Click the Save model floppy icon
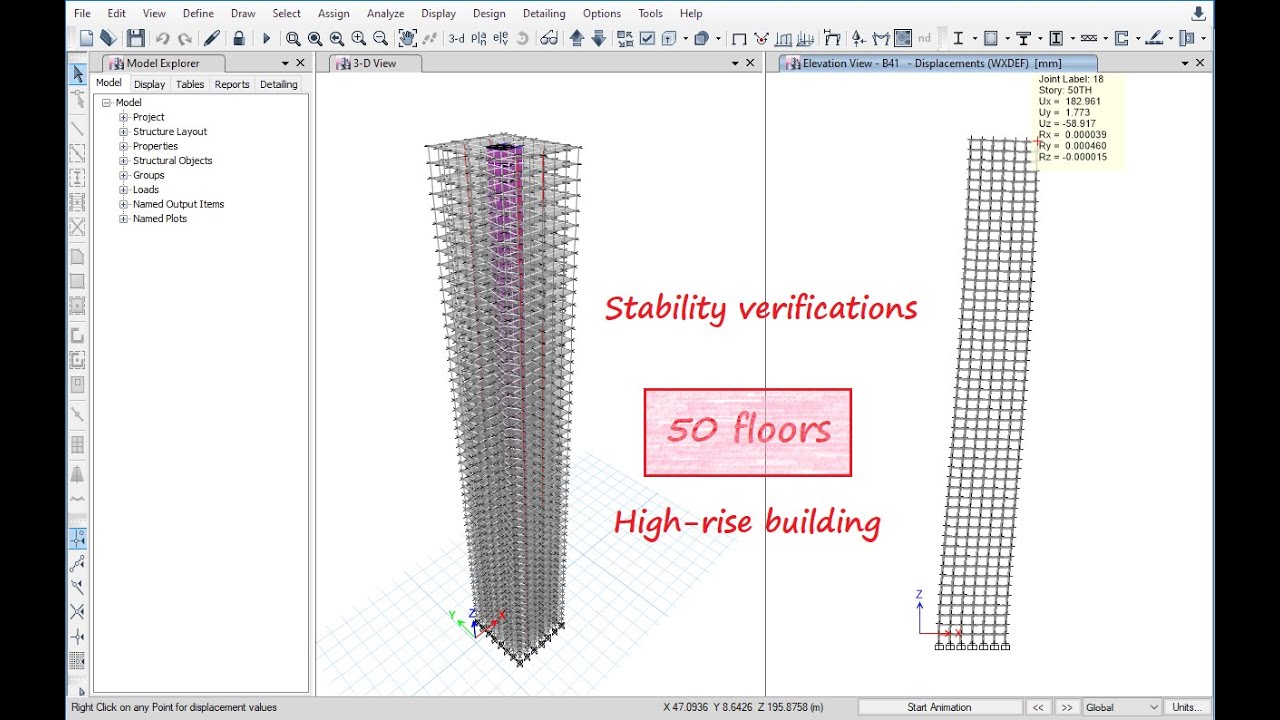 click(x=135, y=38)
